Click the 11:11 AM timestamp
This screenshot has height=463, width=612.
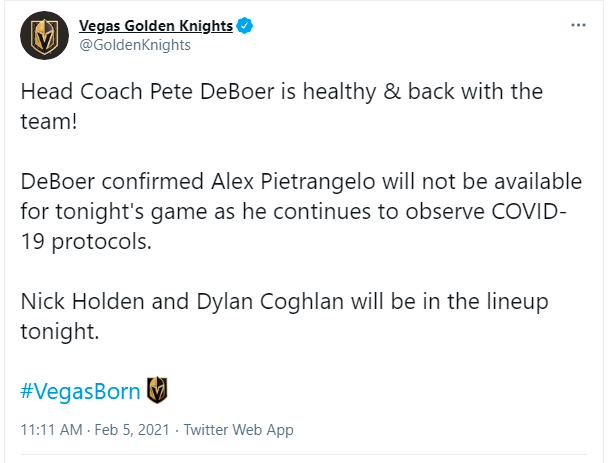52,430
